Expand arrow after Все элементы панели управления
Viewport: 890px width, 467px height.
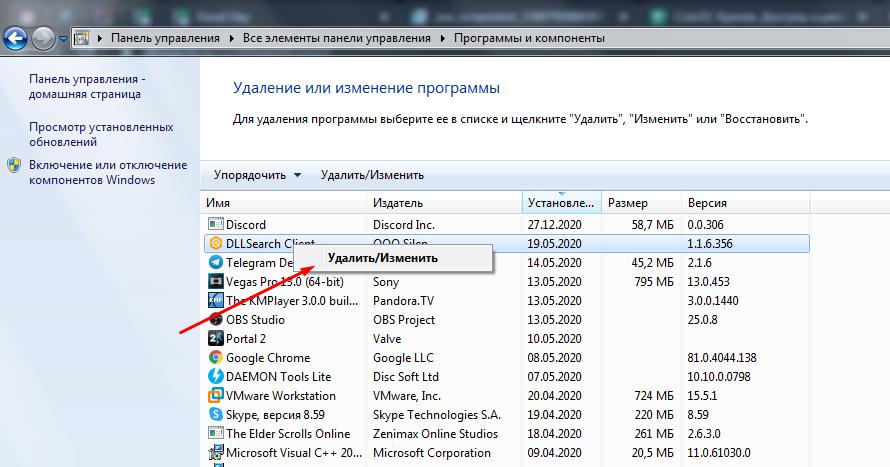(443, 39)
